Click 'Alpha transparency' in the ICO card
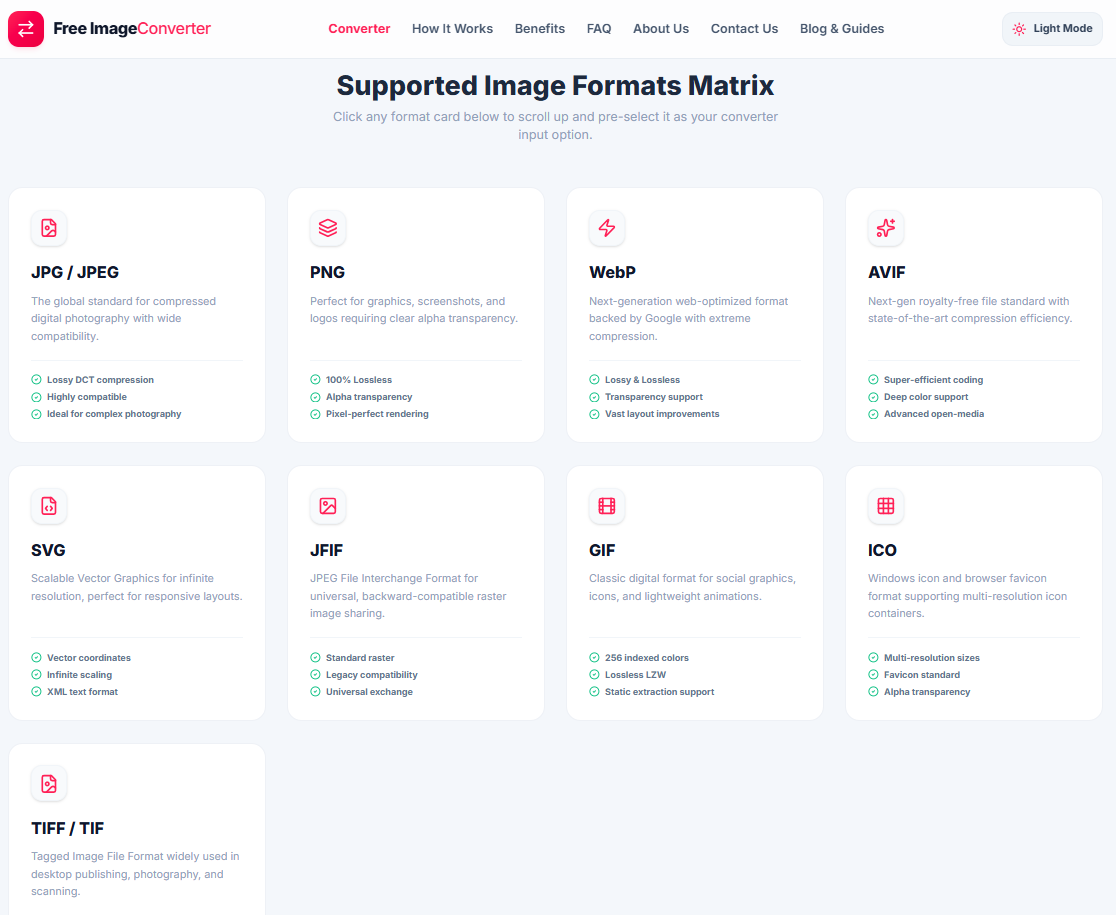Viewport: 1116px width, 915px height. coord(927,692)
